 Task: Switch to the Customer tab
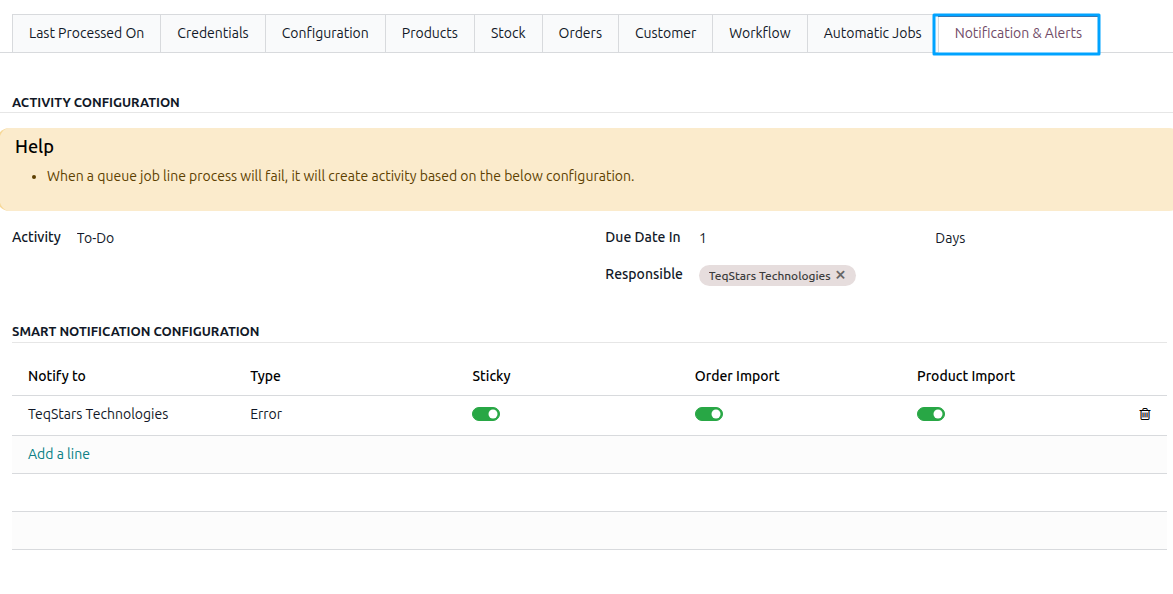click(665, 33)
